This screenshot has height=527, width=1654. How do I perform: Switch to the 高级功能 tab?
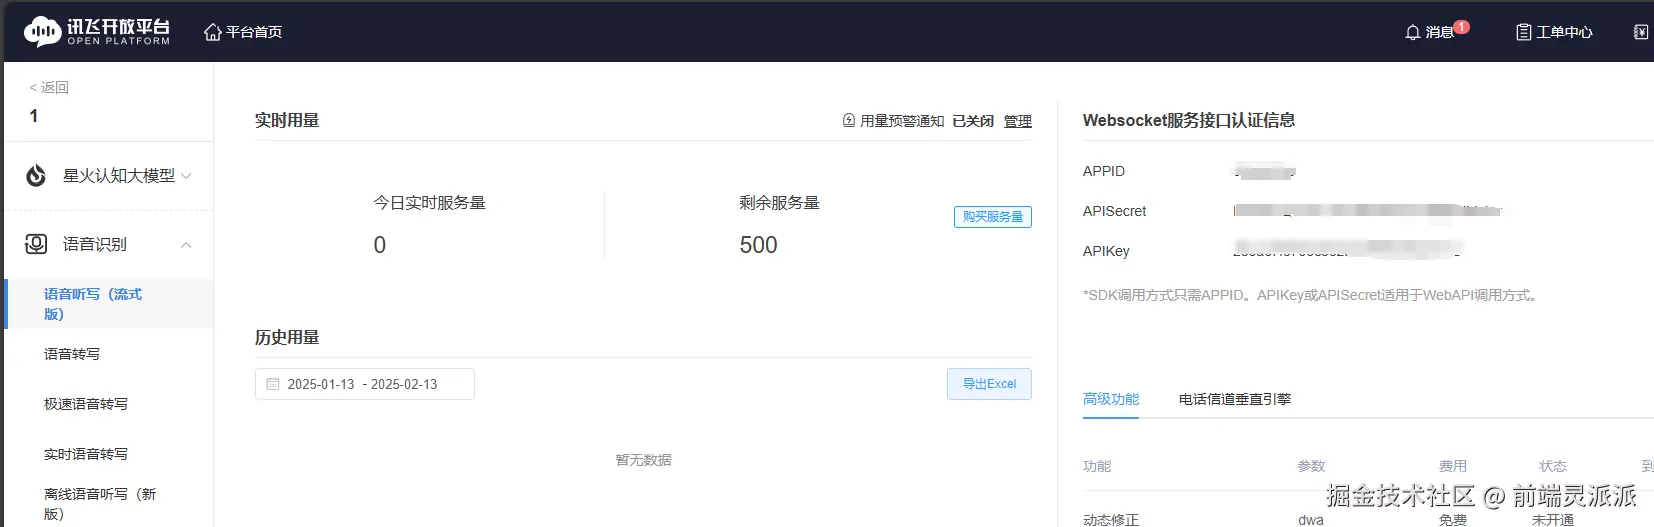coord(1111,399)
